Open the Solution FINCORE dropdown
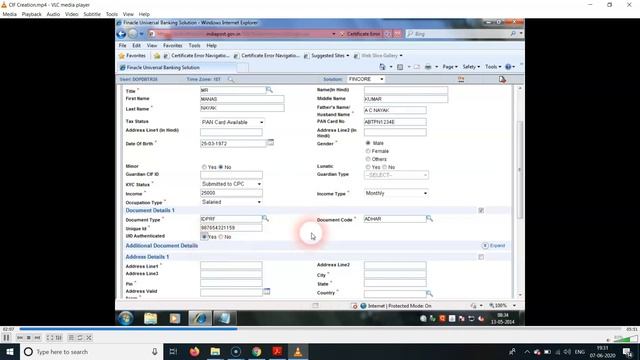 tap(366, 79)
